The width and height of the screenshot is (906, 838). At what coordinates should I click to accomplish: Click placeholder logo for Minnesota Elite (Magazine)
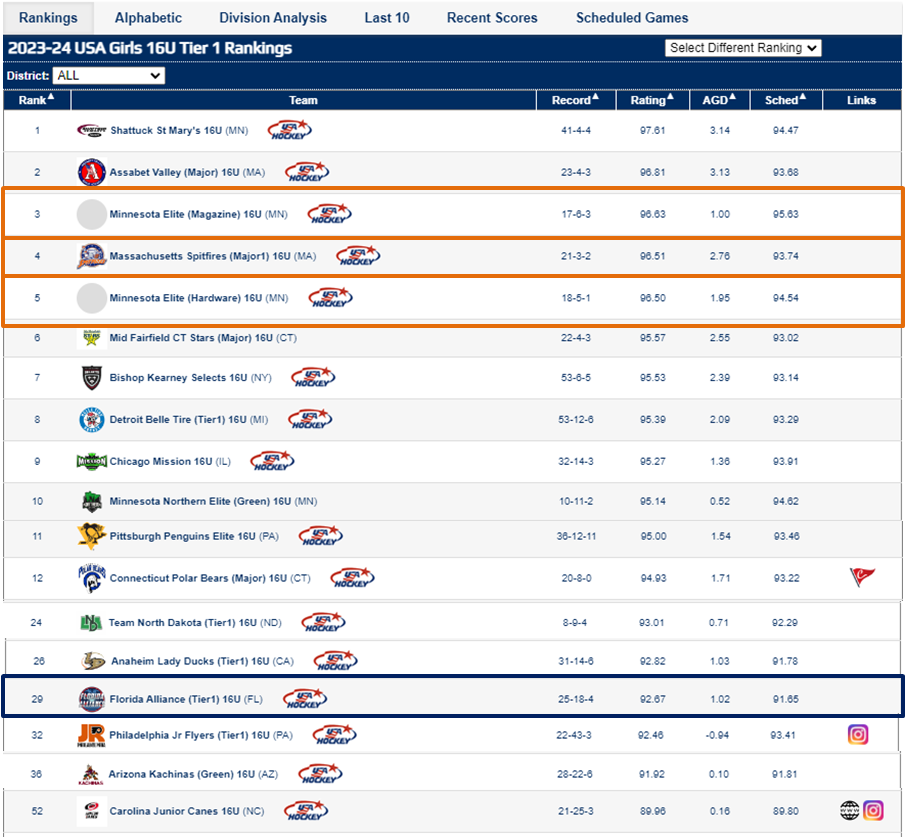91,214
